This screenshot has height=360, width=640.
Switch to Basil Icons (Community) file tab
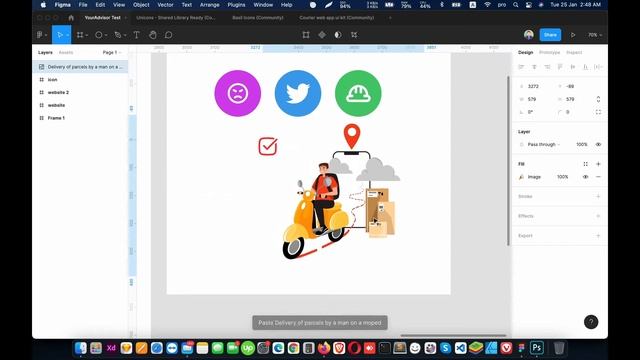click(258, 18)
